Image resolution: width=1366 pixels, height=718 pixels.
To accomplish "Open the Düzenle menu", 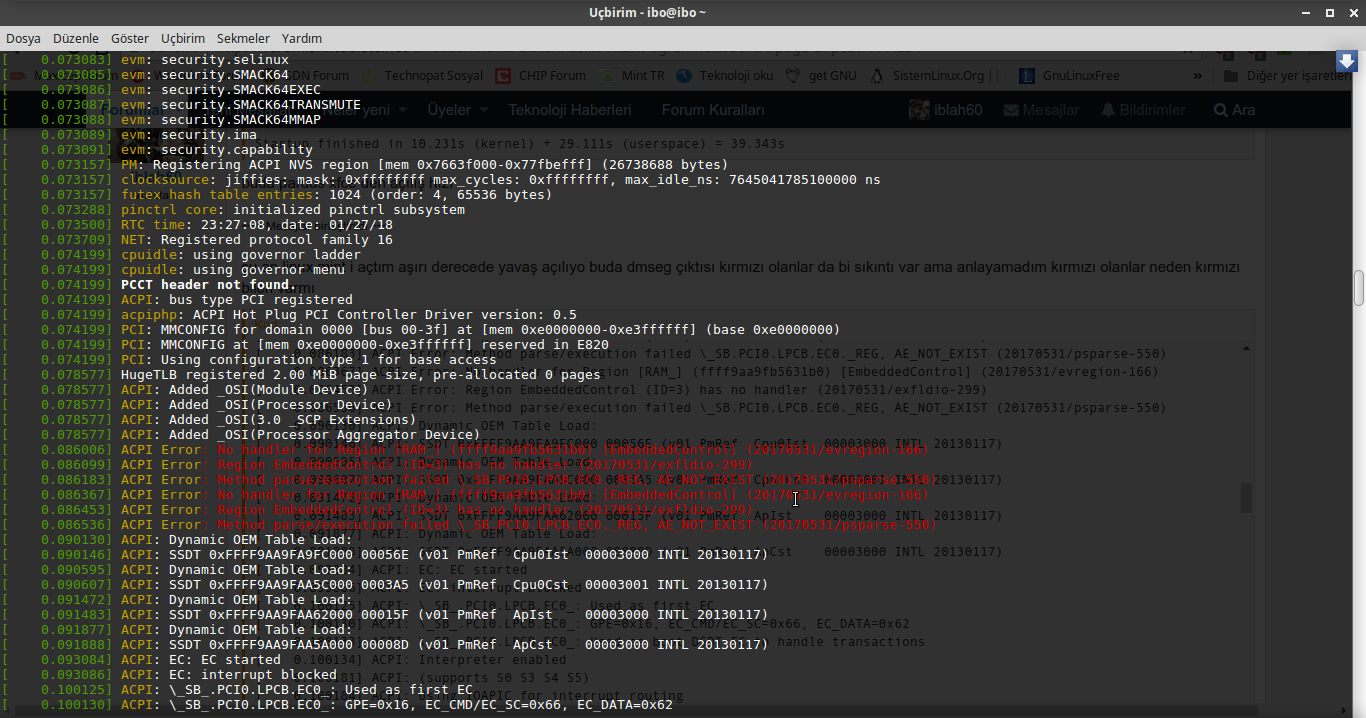I will click(76, 38).
